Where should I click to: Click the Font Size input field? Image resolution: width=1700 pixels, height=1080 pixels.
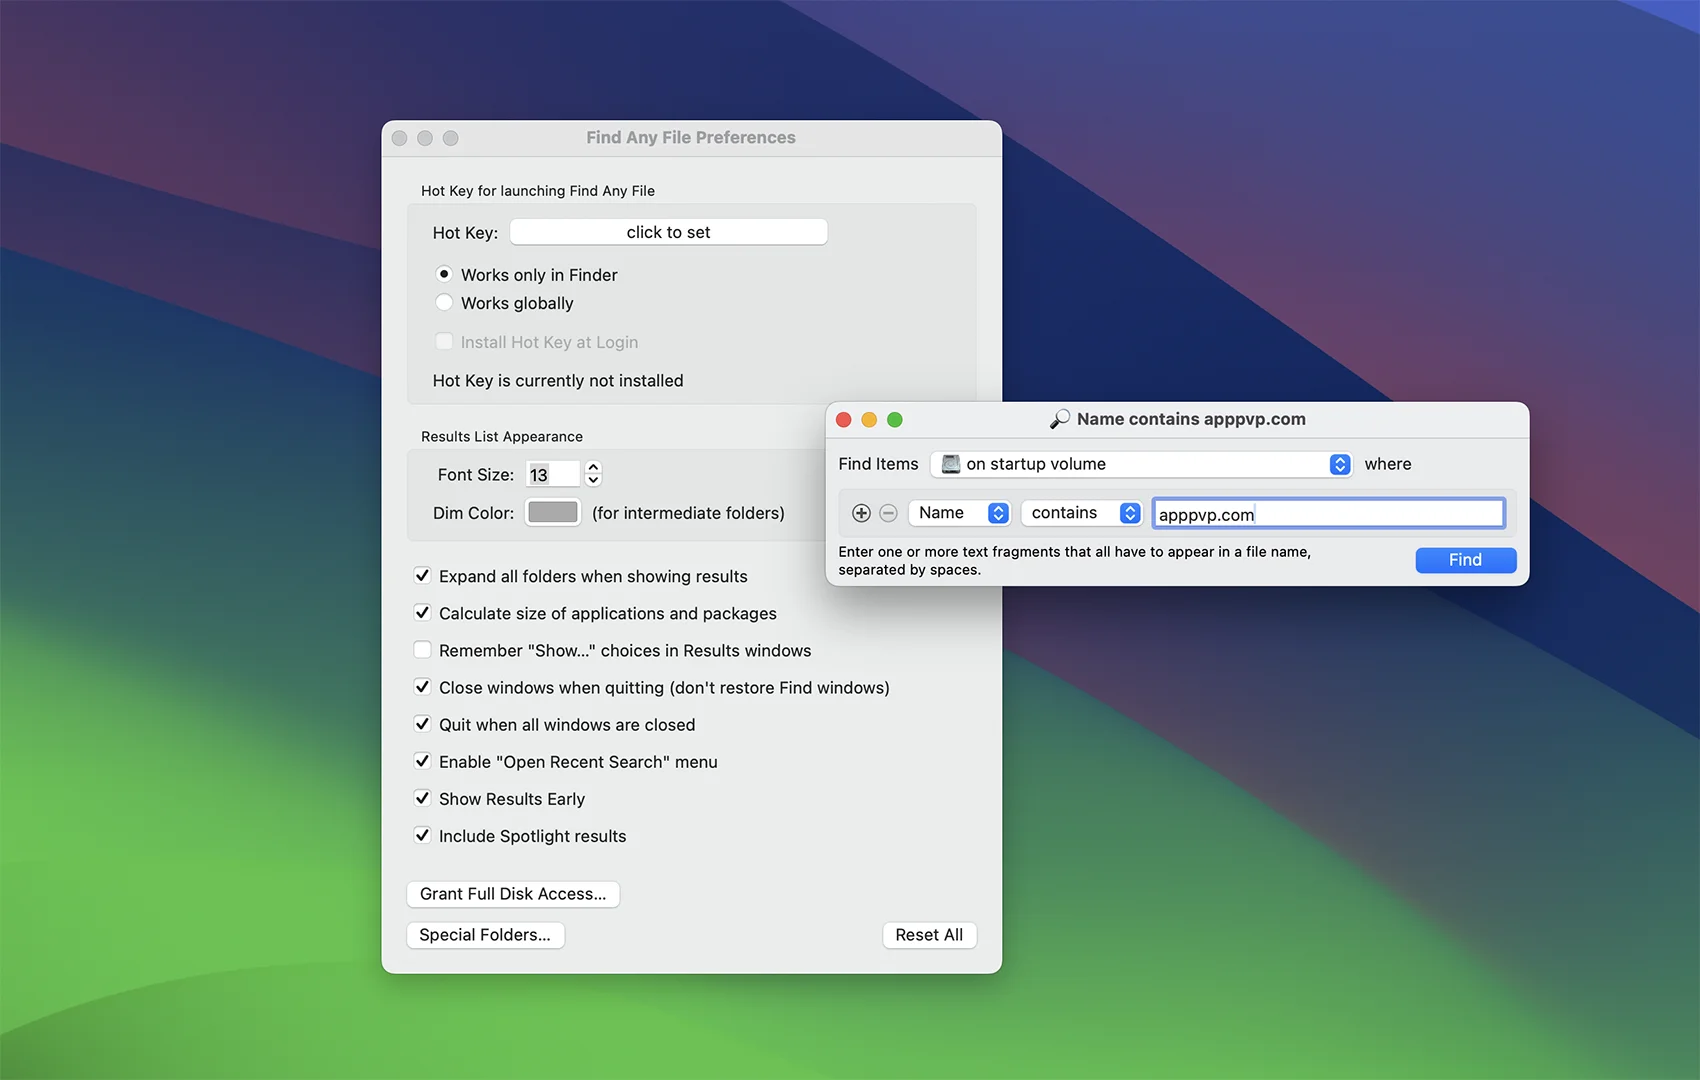[x=553, y=474]
